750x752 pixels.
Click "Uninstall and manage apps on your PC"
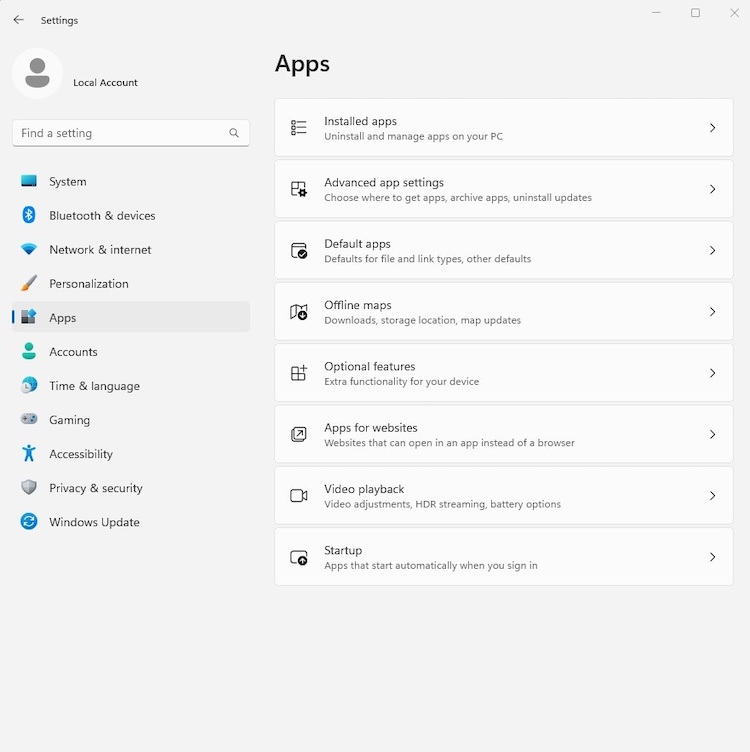point(413,136)
